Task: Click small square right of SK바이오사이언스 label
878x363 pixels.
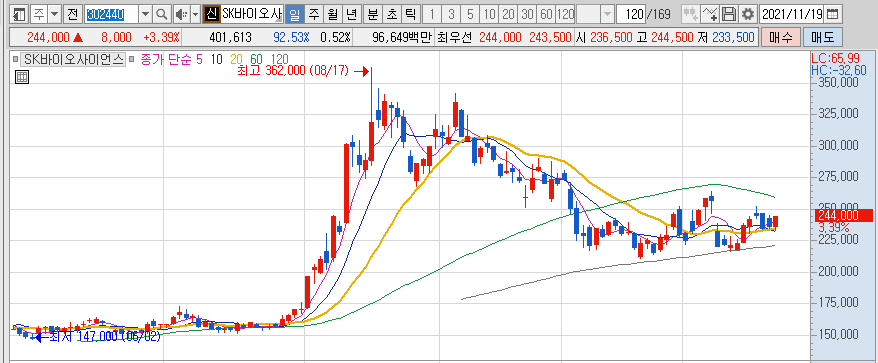Action: click(131, 59)
